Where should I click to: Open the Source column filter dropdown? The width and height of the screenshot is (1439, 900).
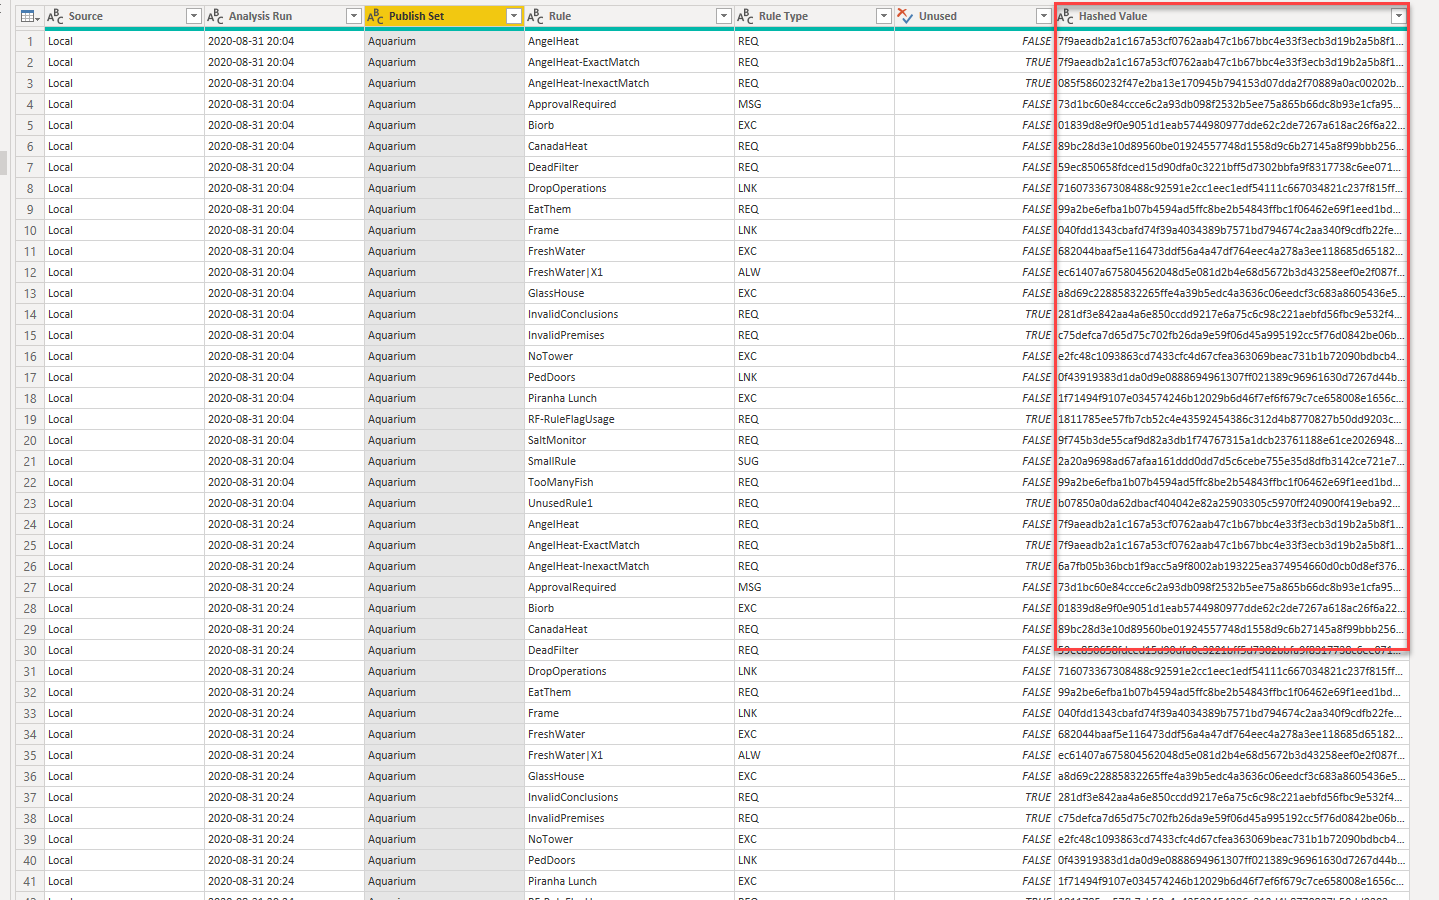[193, 16]
